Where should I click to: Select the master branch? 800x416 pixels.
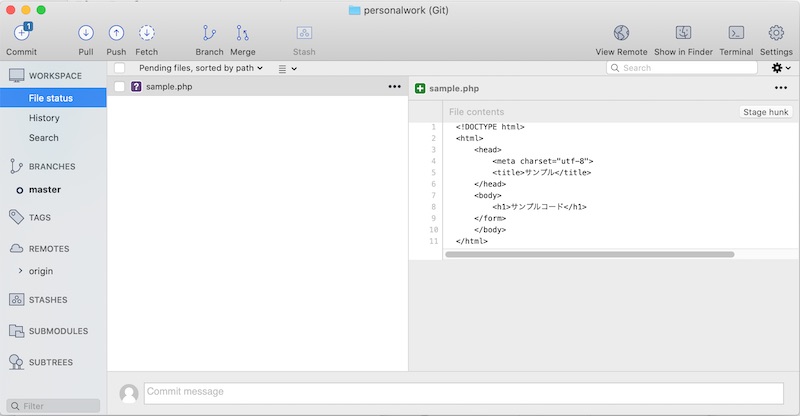point(45,189)
